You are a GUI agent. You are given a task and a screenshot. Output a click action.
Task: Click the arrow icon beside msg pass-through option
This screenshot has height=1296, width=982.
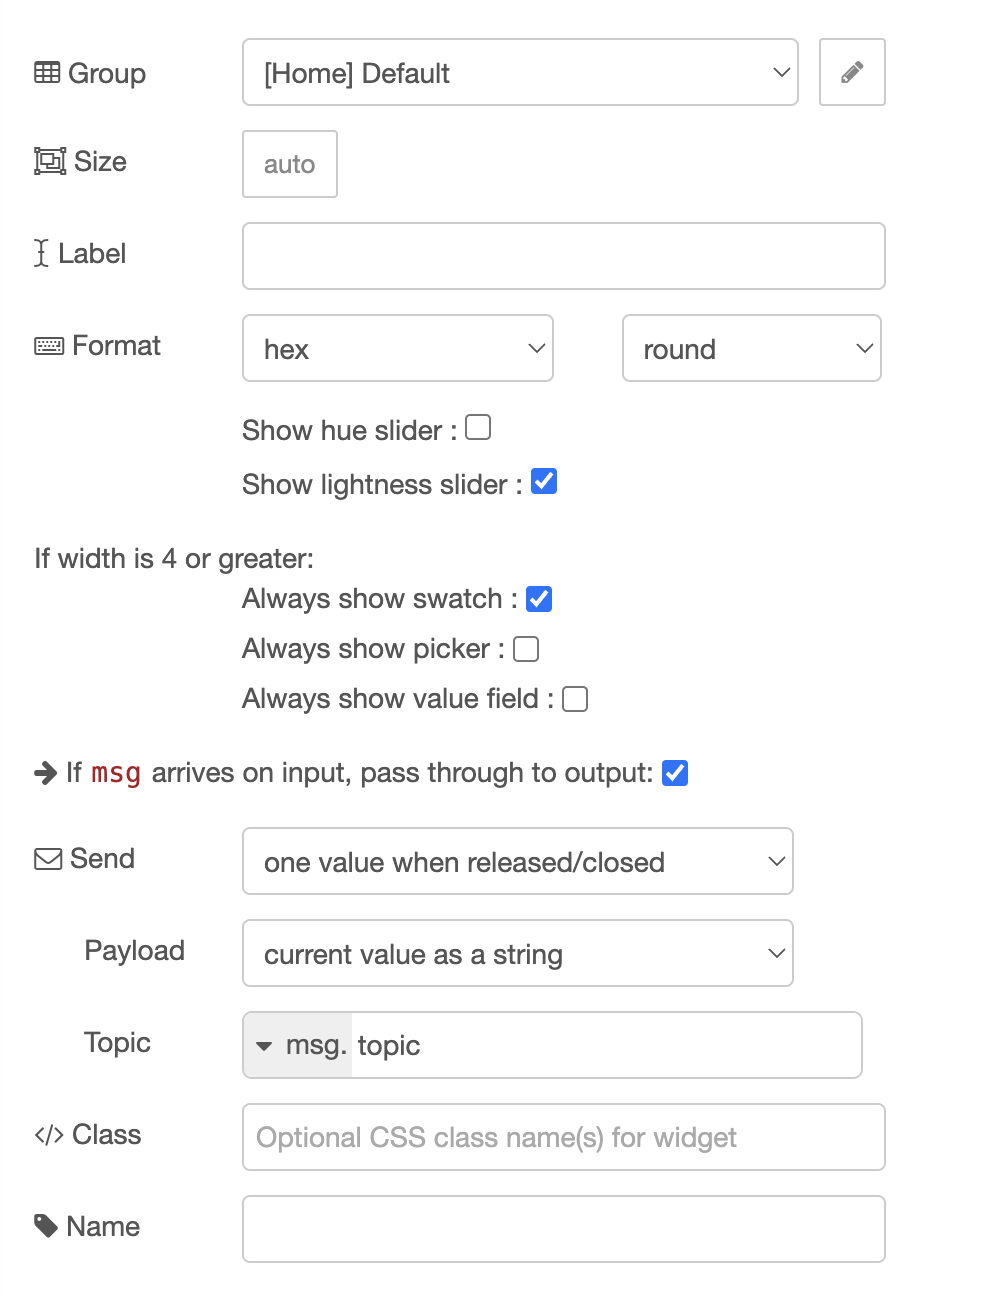(x=44, y=772)
